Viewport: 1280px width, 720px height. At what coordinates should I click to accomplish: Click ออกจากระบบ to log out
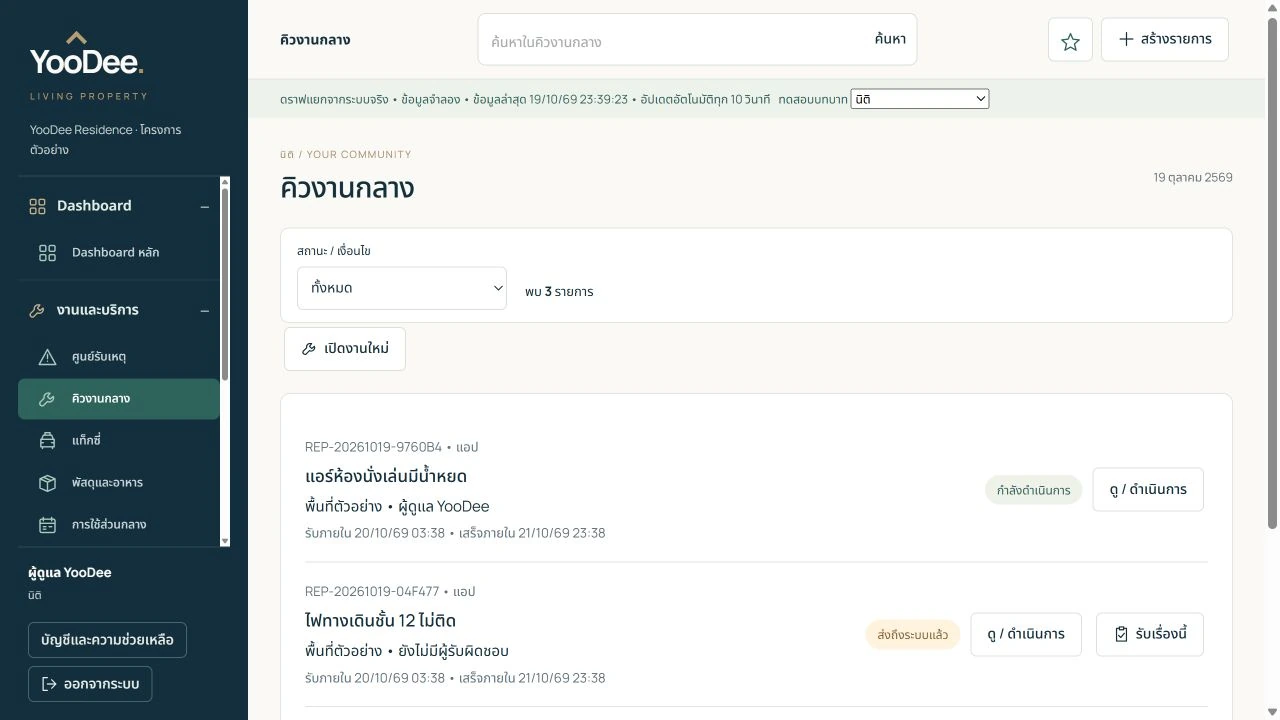click(x=90, y=684)
